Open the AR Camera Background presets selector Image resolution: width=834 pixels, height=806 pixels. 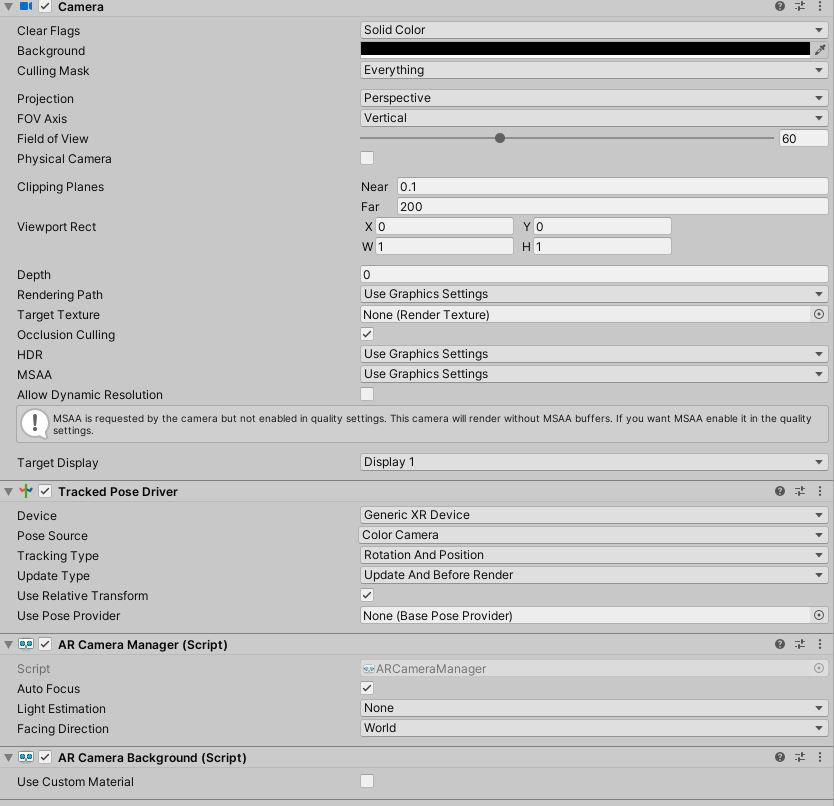pyautogui.click(x=800, y=757)
